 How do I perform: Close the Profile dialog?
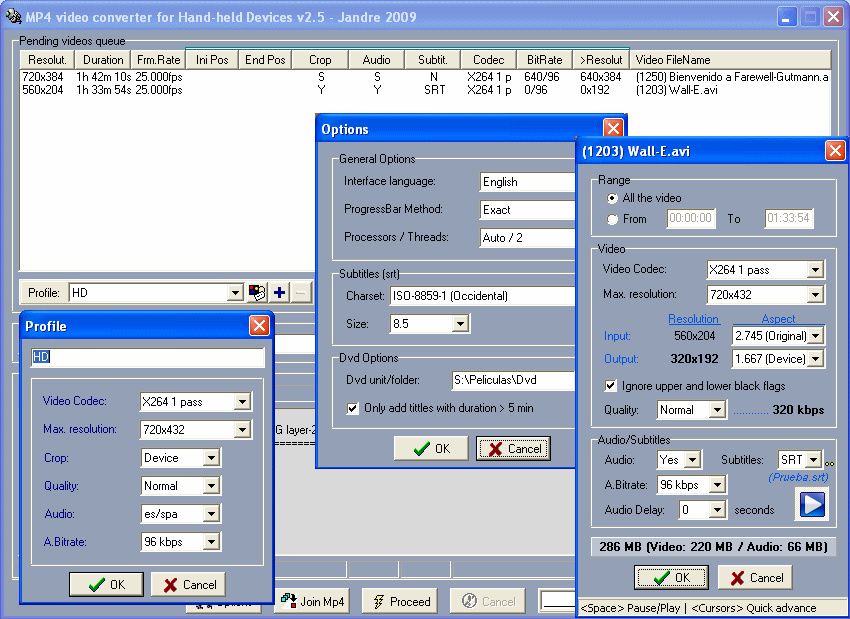click(259, 326)
